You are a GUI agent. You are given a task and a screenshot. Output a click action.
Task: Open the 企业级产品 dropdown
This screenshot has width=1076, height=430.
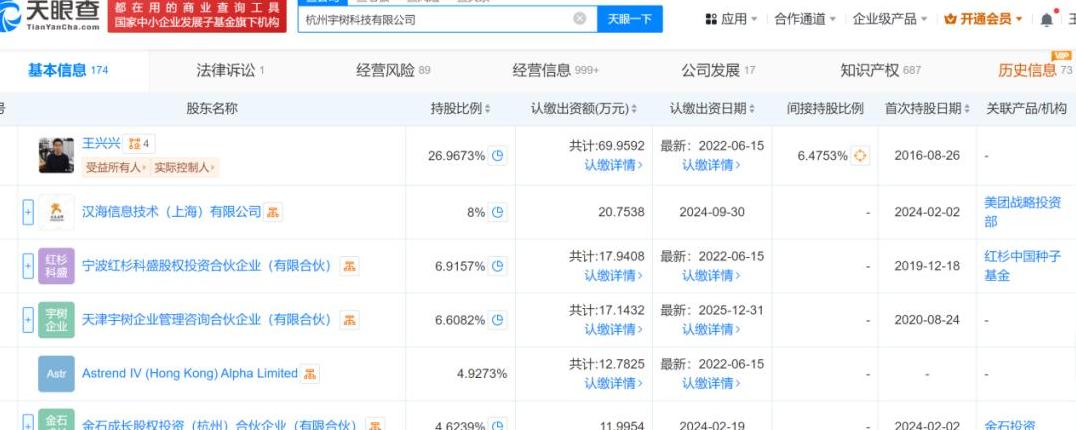[x=890, y=19]
